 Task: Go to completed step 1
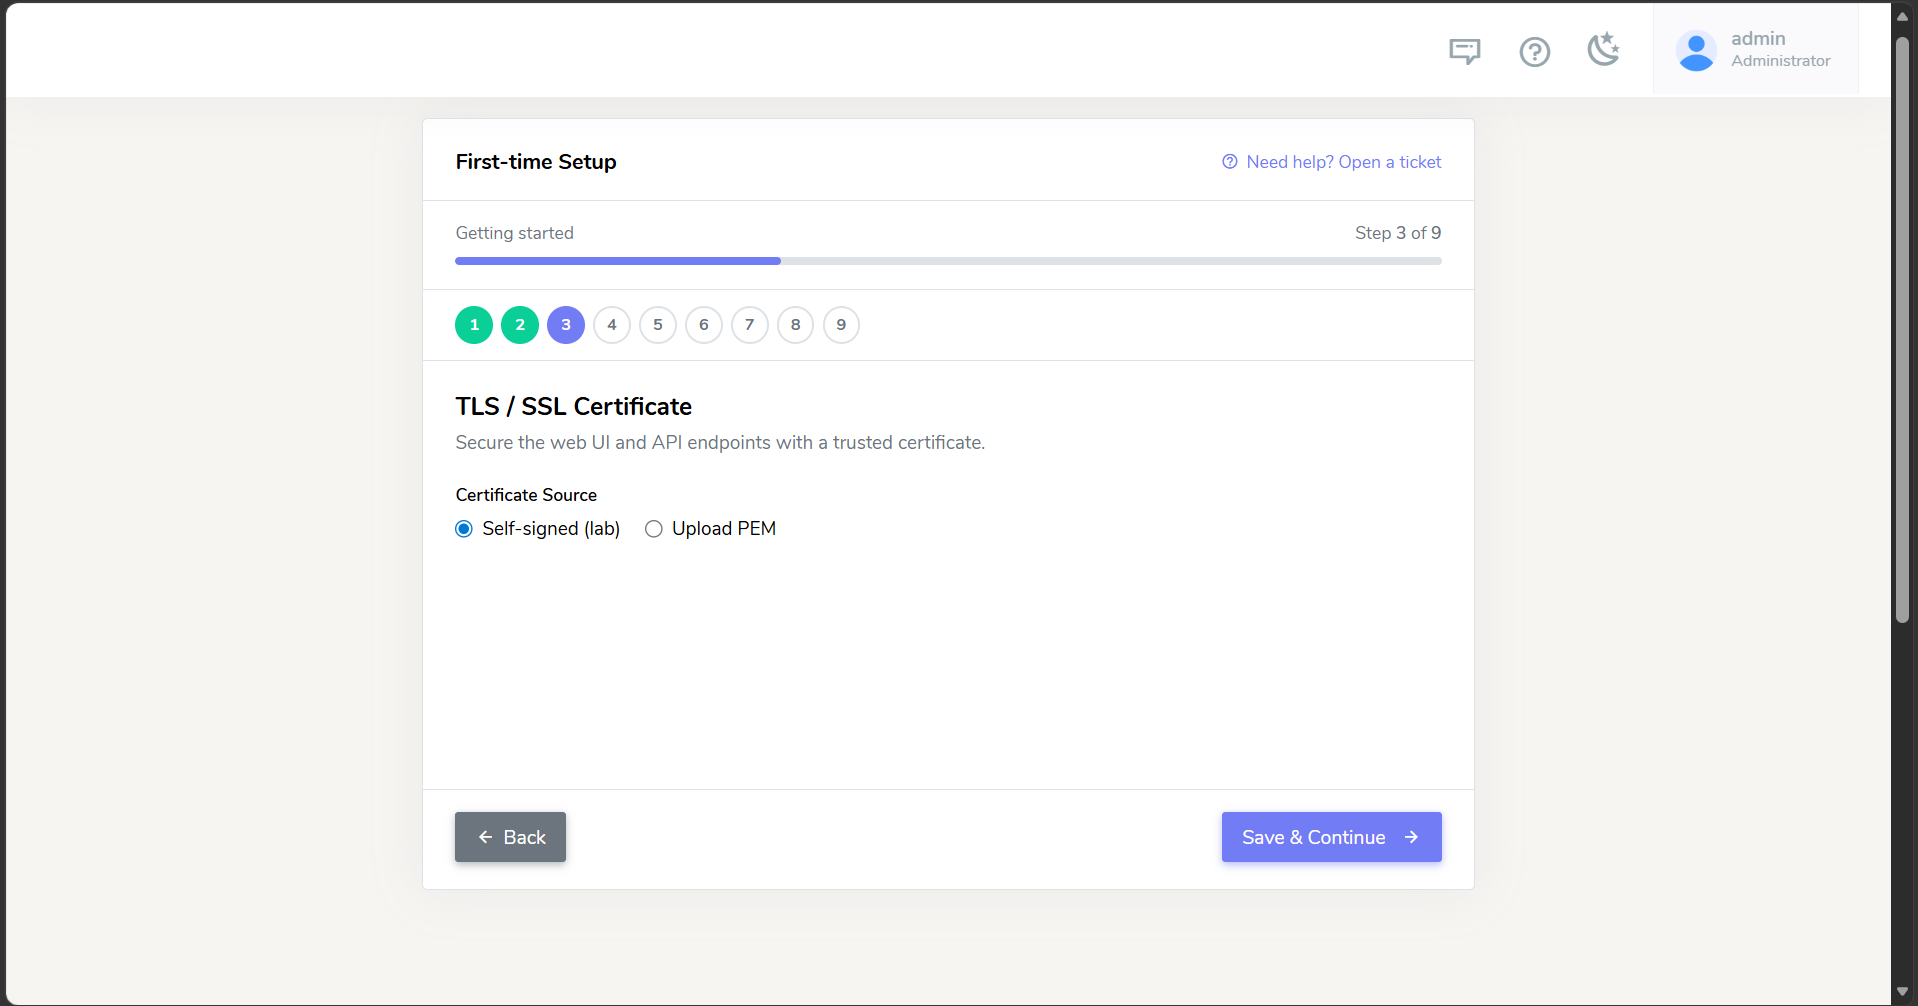click(474, 325)
